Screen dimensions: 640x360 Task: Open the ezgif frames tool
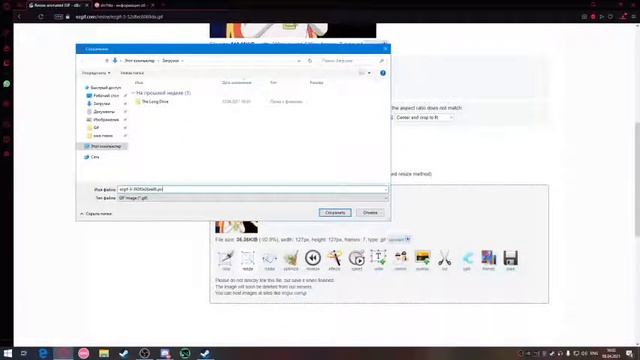pyautogui.click(x=489, y=260)
